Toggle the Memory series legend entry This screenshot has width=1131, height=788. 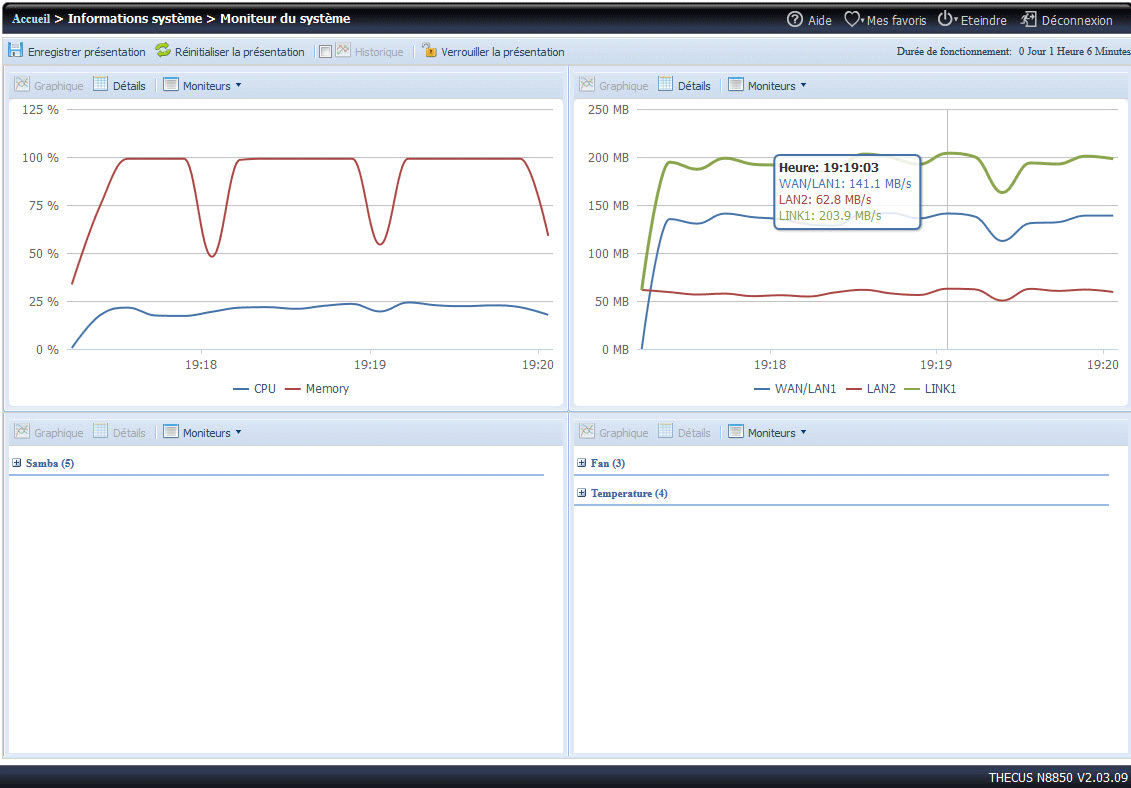pos(317,389)
